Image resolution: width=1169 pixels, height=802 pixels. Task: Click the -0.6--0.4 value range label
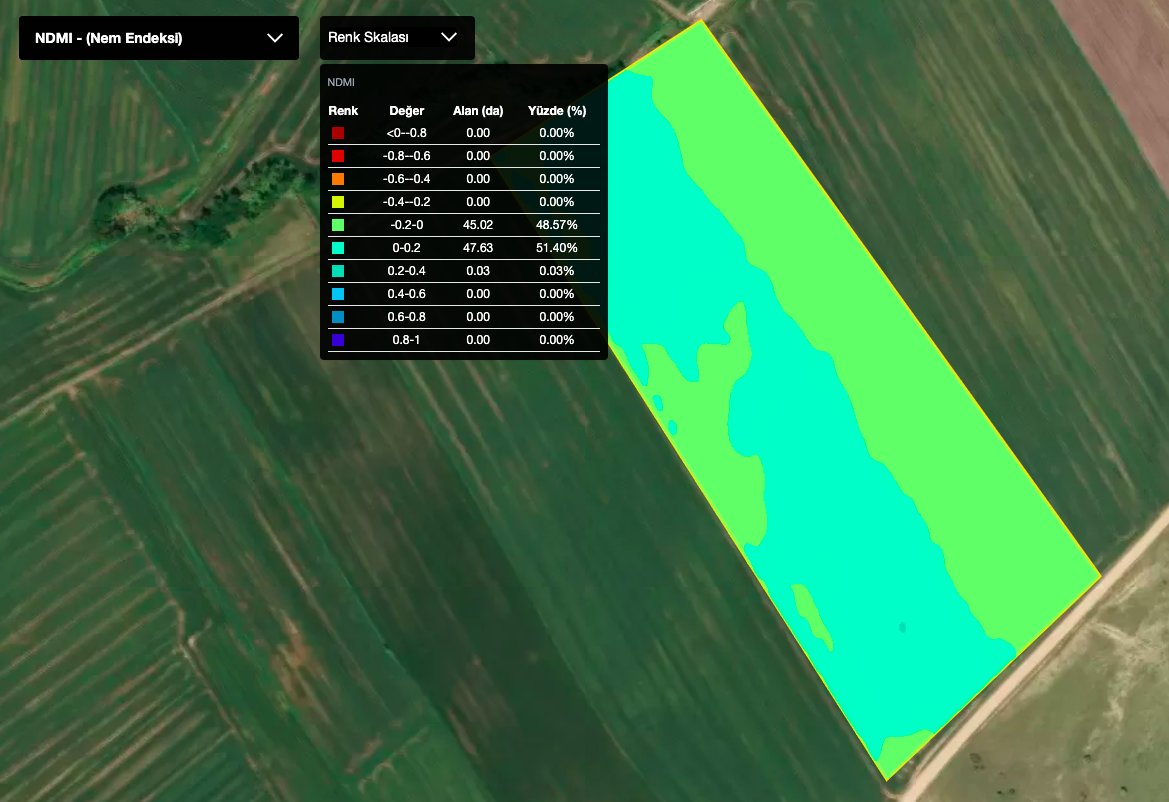pyautogui.click(x=406, y=179)
